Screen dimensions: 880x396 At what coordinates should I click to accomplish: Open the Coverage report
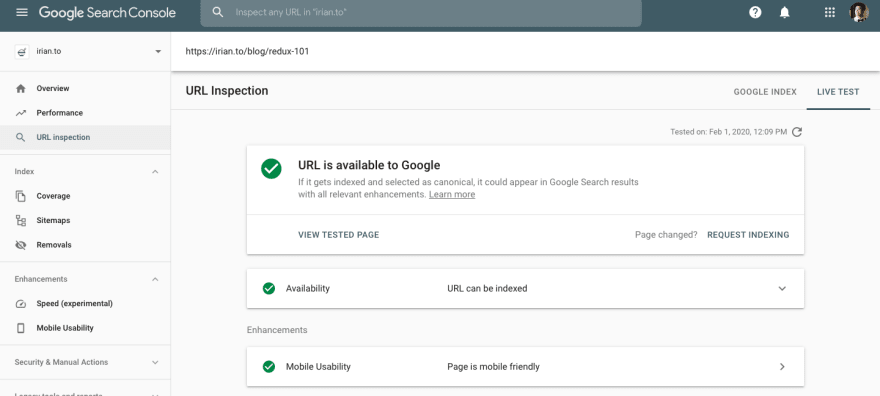pyautogui.click(x=53, y=196)
